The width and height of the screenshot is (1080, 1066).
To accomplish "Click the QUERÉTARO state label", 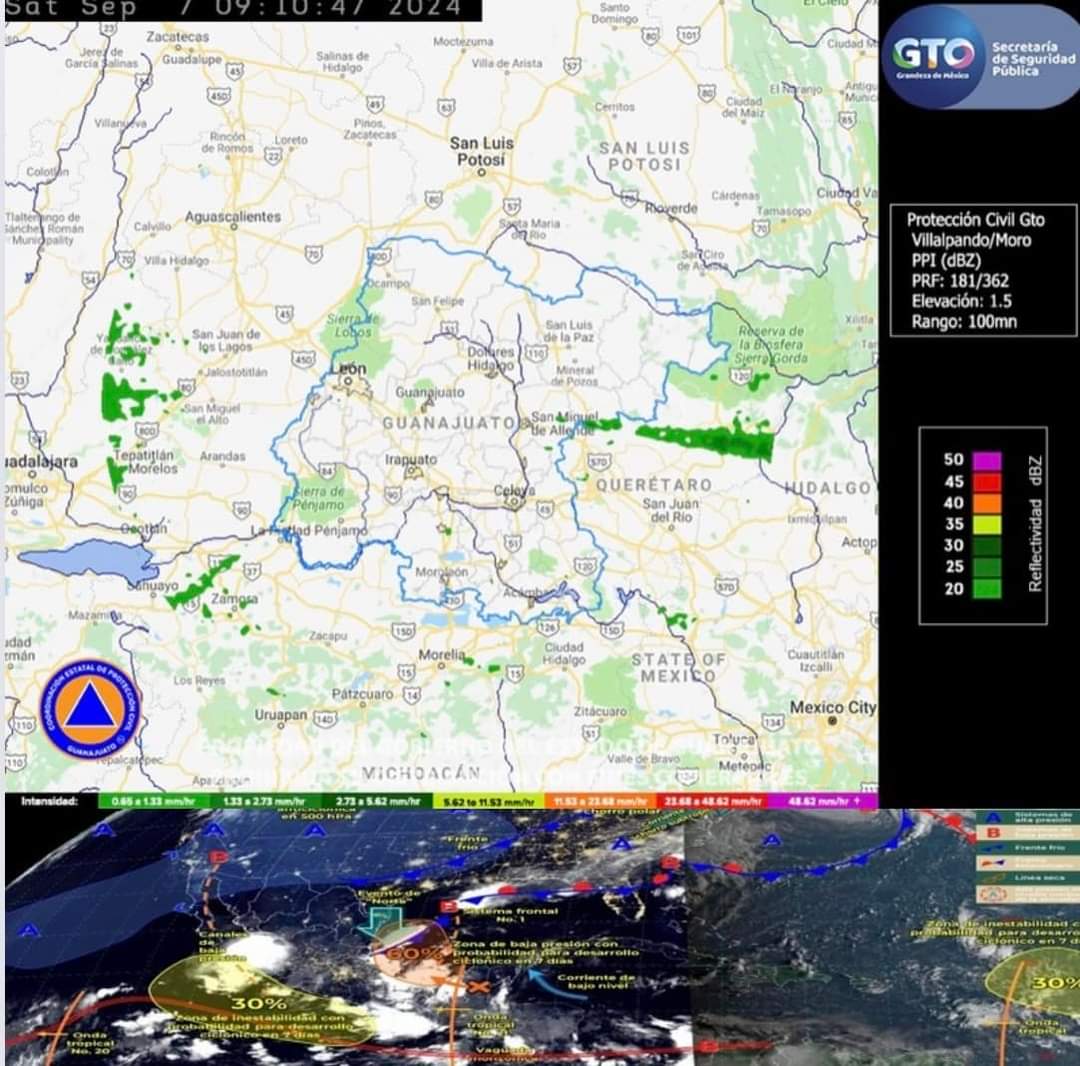I will pos(654,485).
